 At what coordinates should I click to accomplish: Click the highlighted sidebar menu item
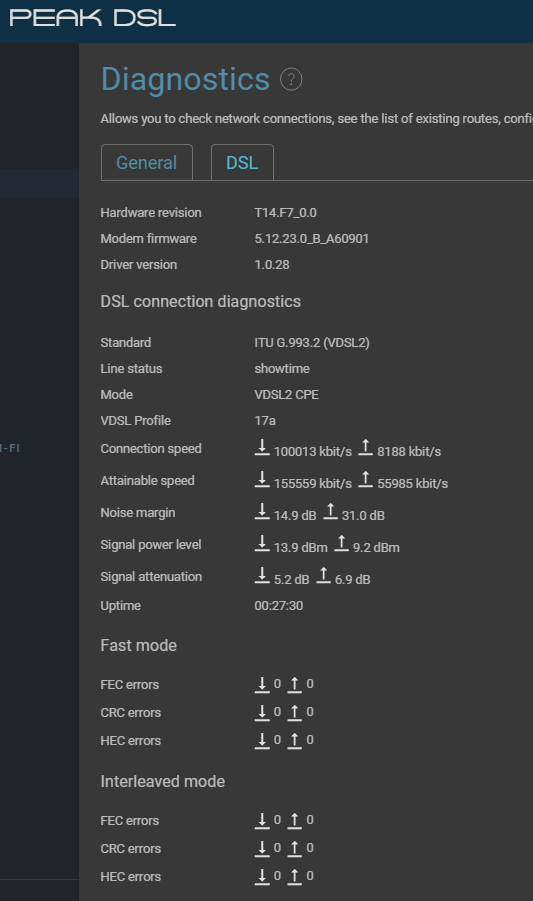(x=39, y=183)
